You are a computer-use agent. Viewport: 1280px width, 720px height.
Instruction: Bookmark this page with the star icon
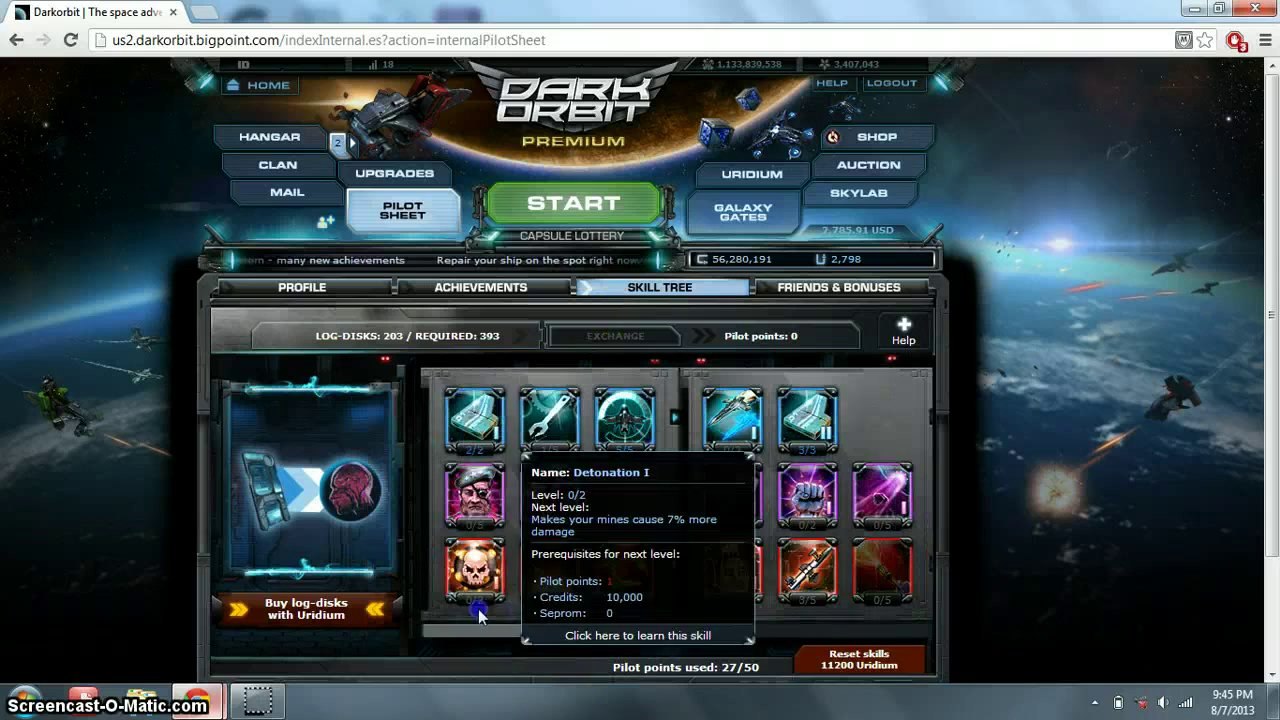point(1205,40)
